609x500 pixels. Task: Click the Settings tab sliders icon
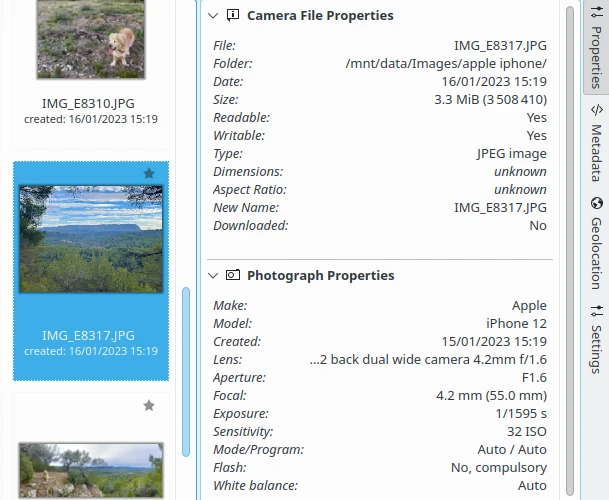(596, 310)
